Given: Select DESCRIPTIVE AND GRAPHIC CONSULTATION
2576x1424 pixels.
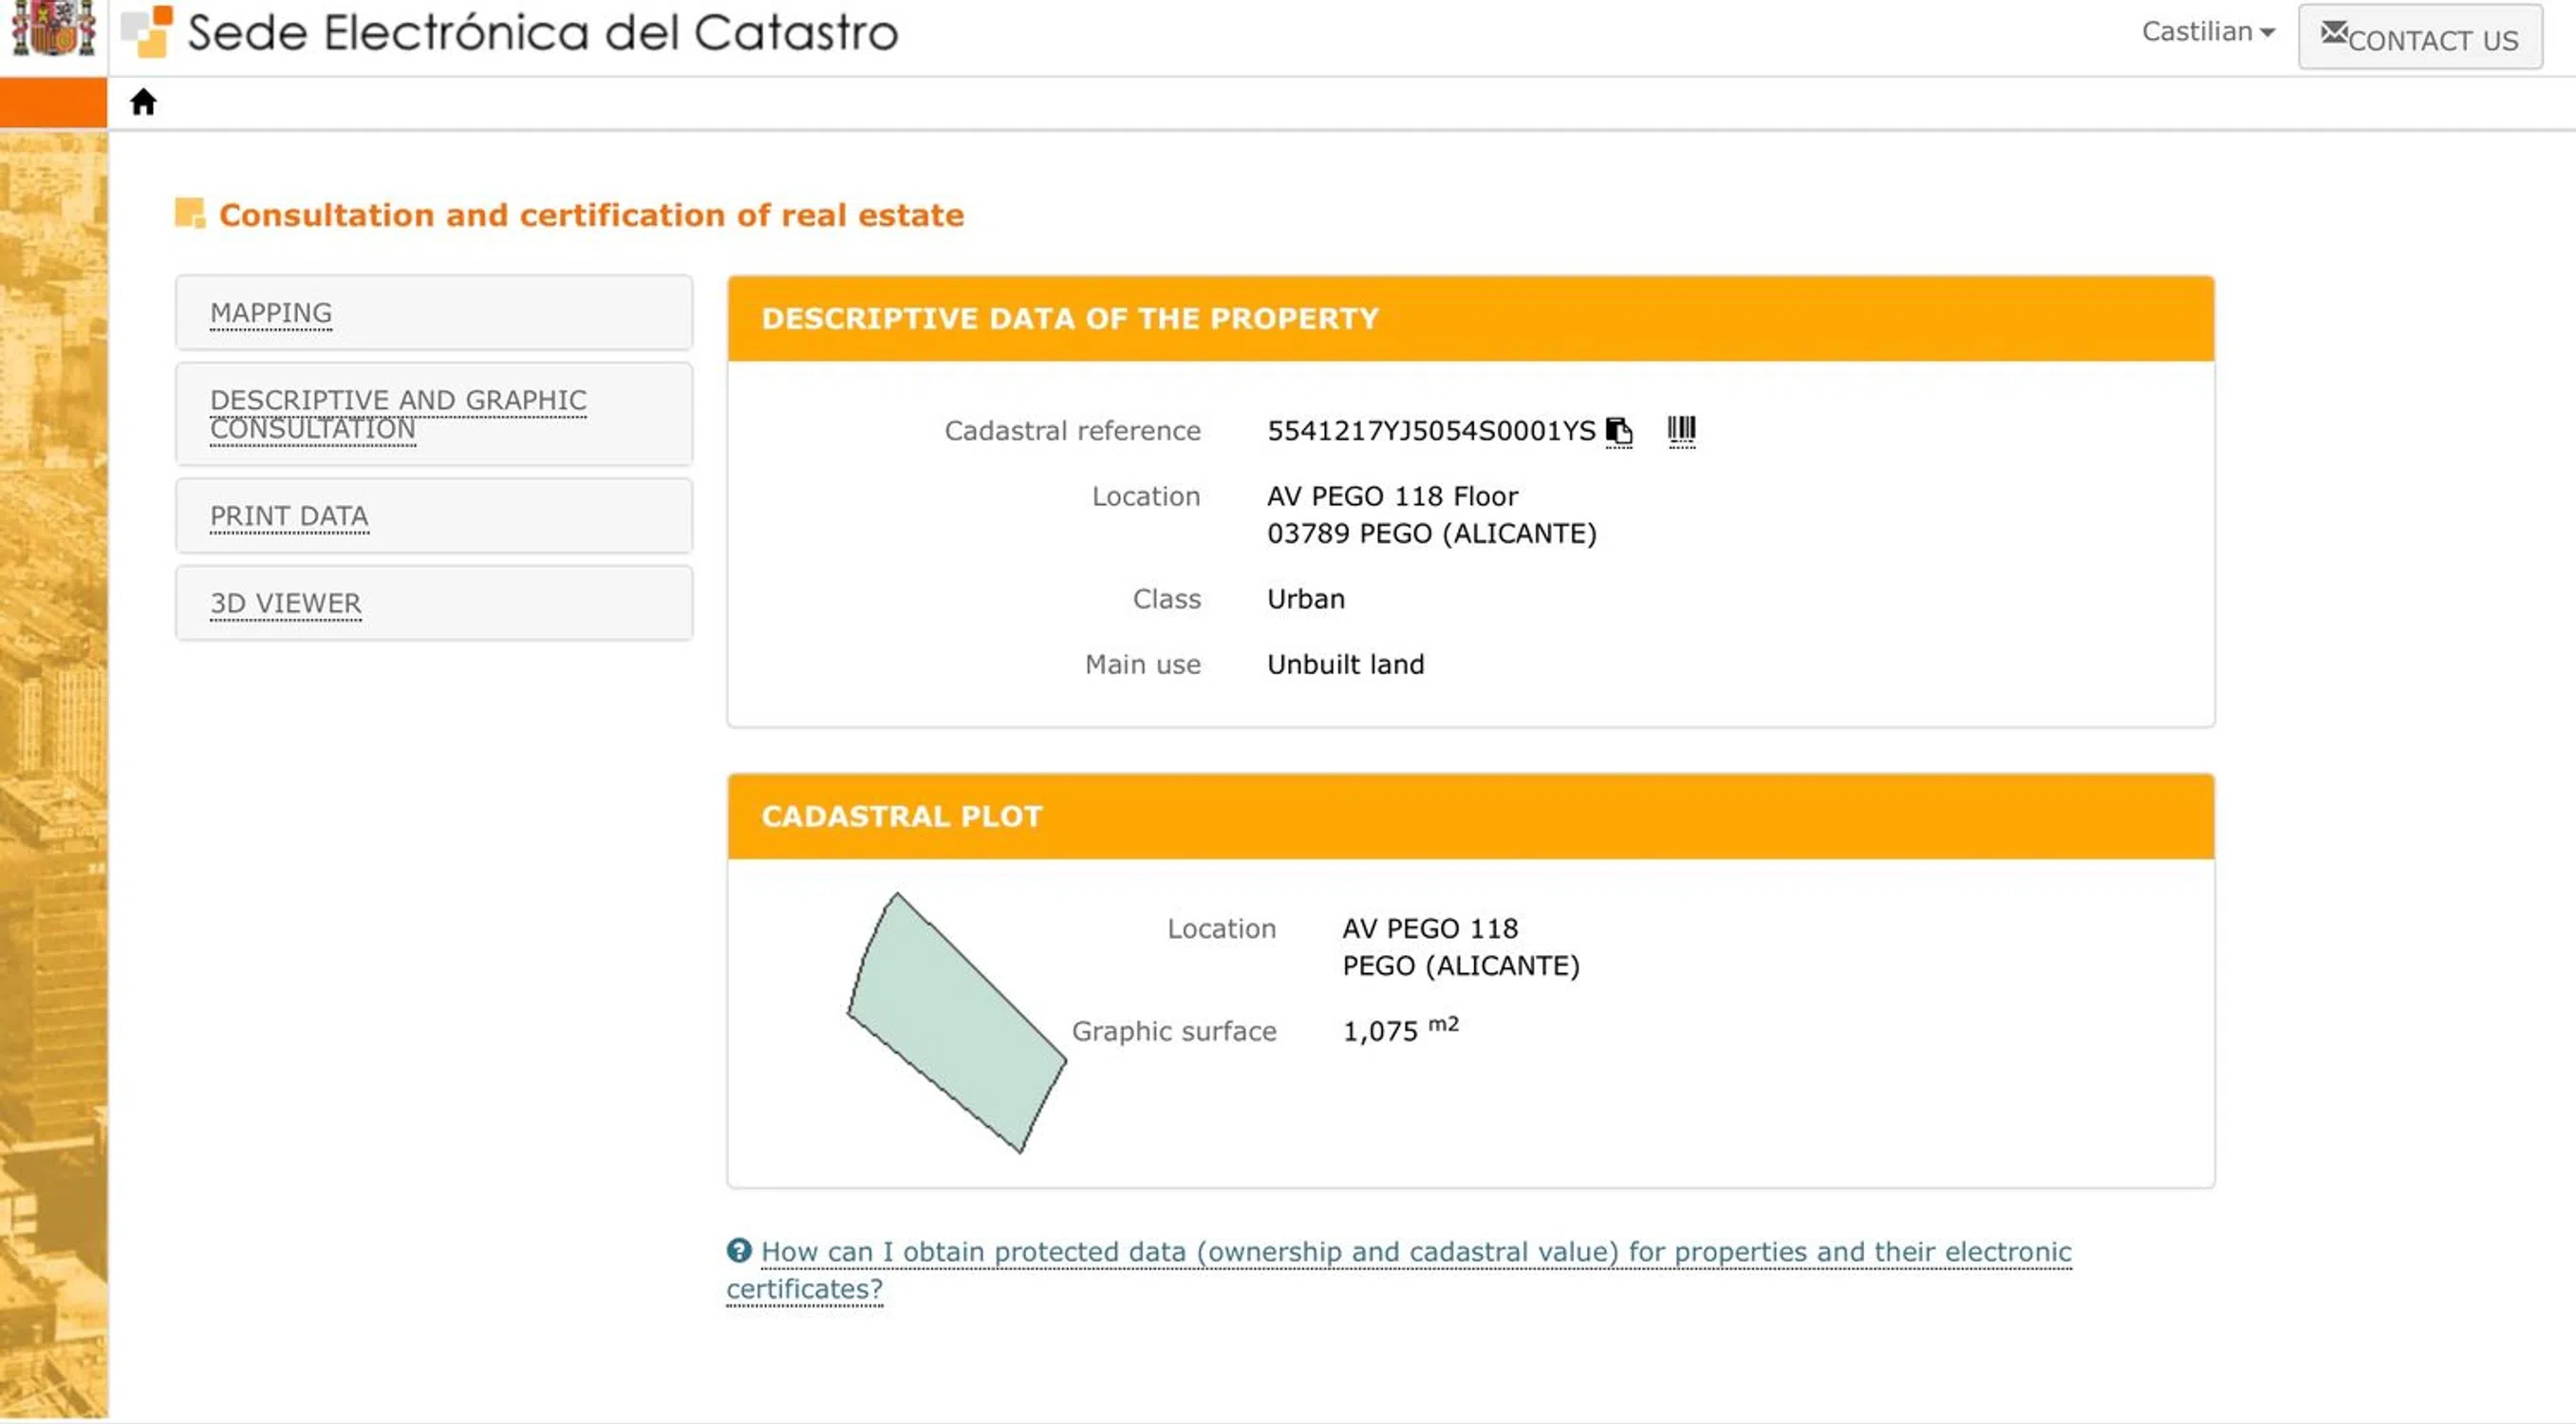Looking at the screenshot, I should 397,414.
